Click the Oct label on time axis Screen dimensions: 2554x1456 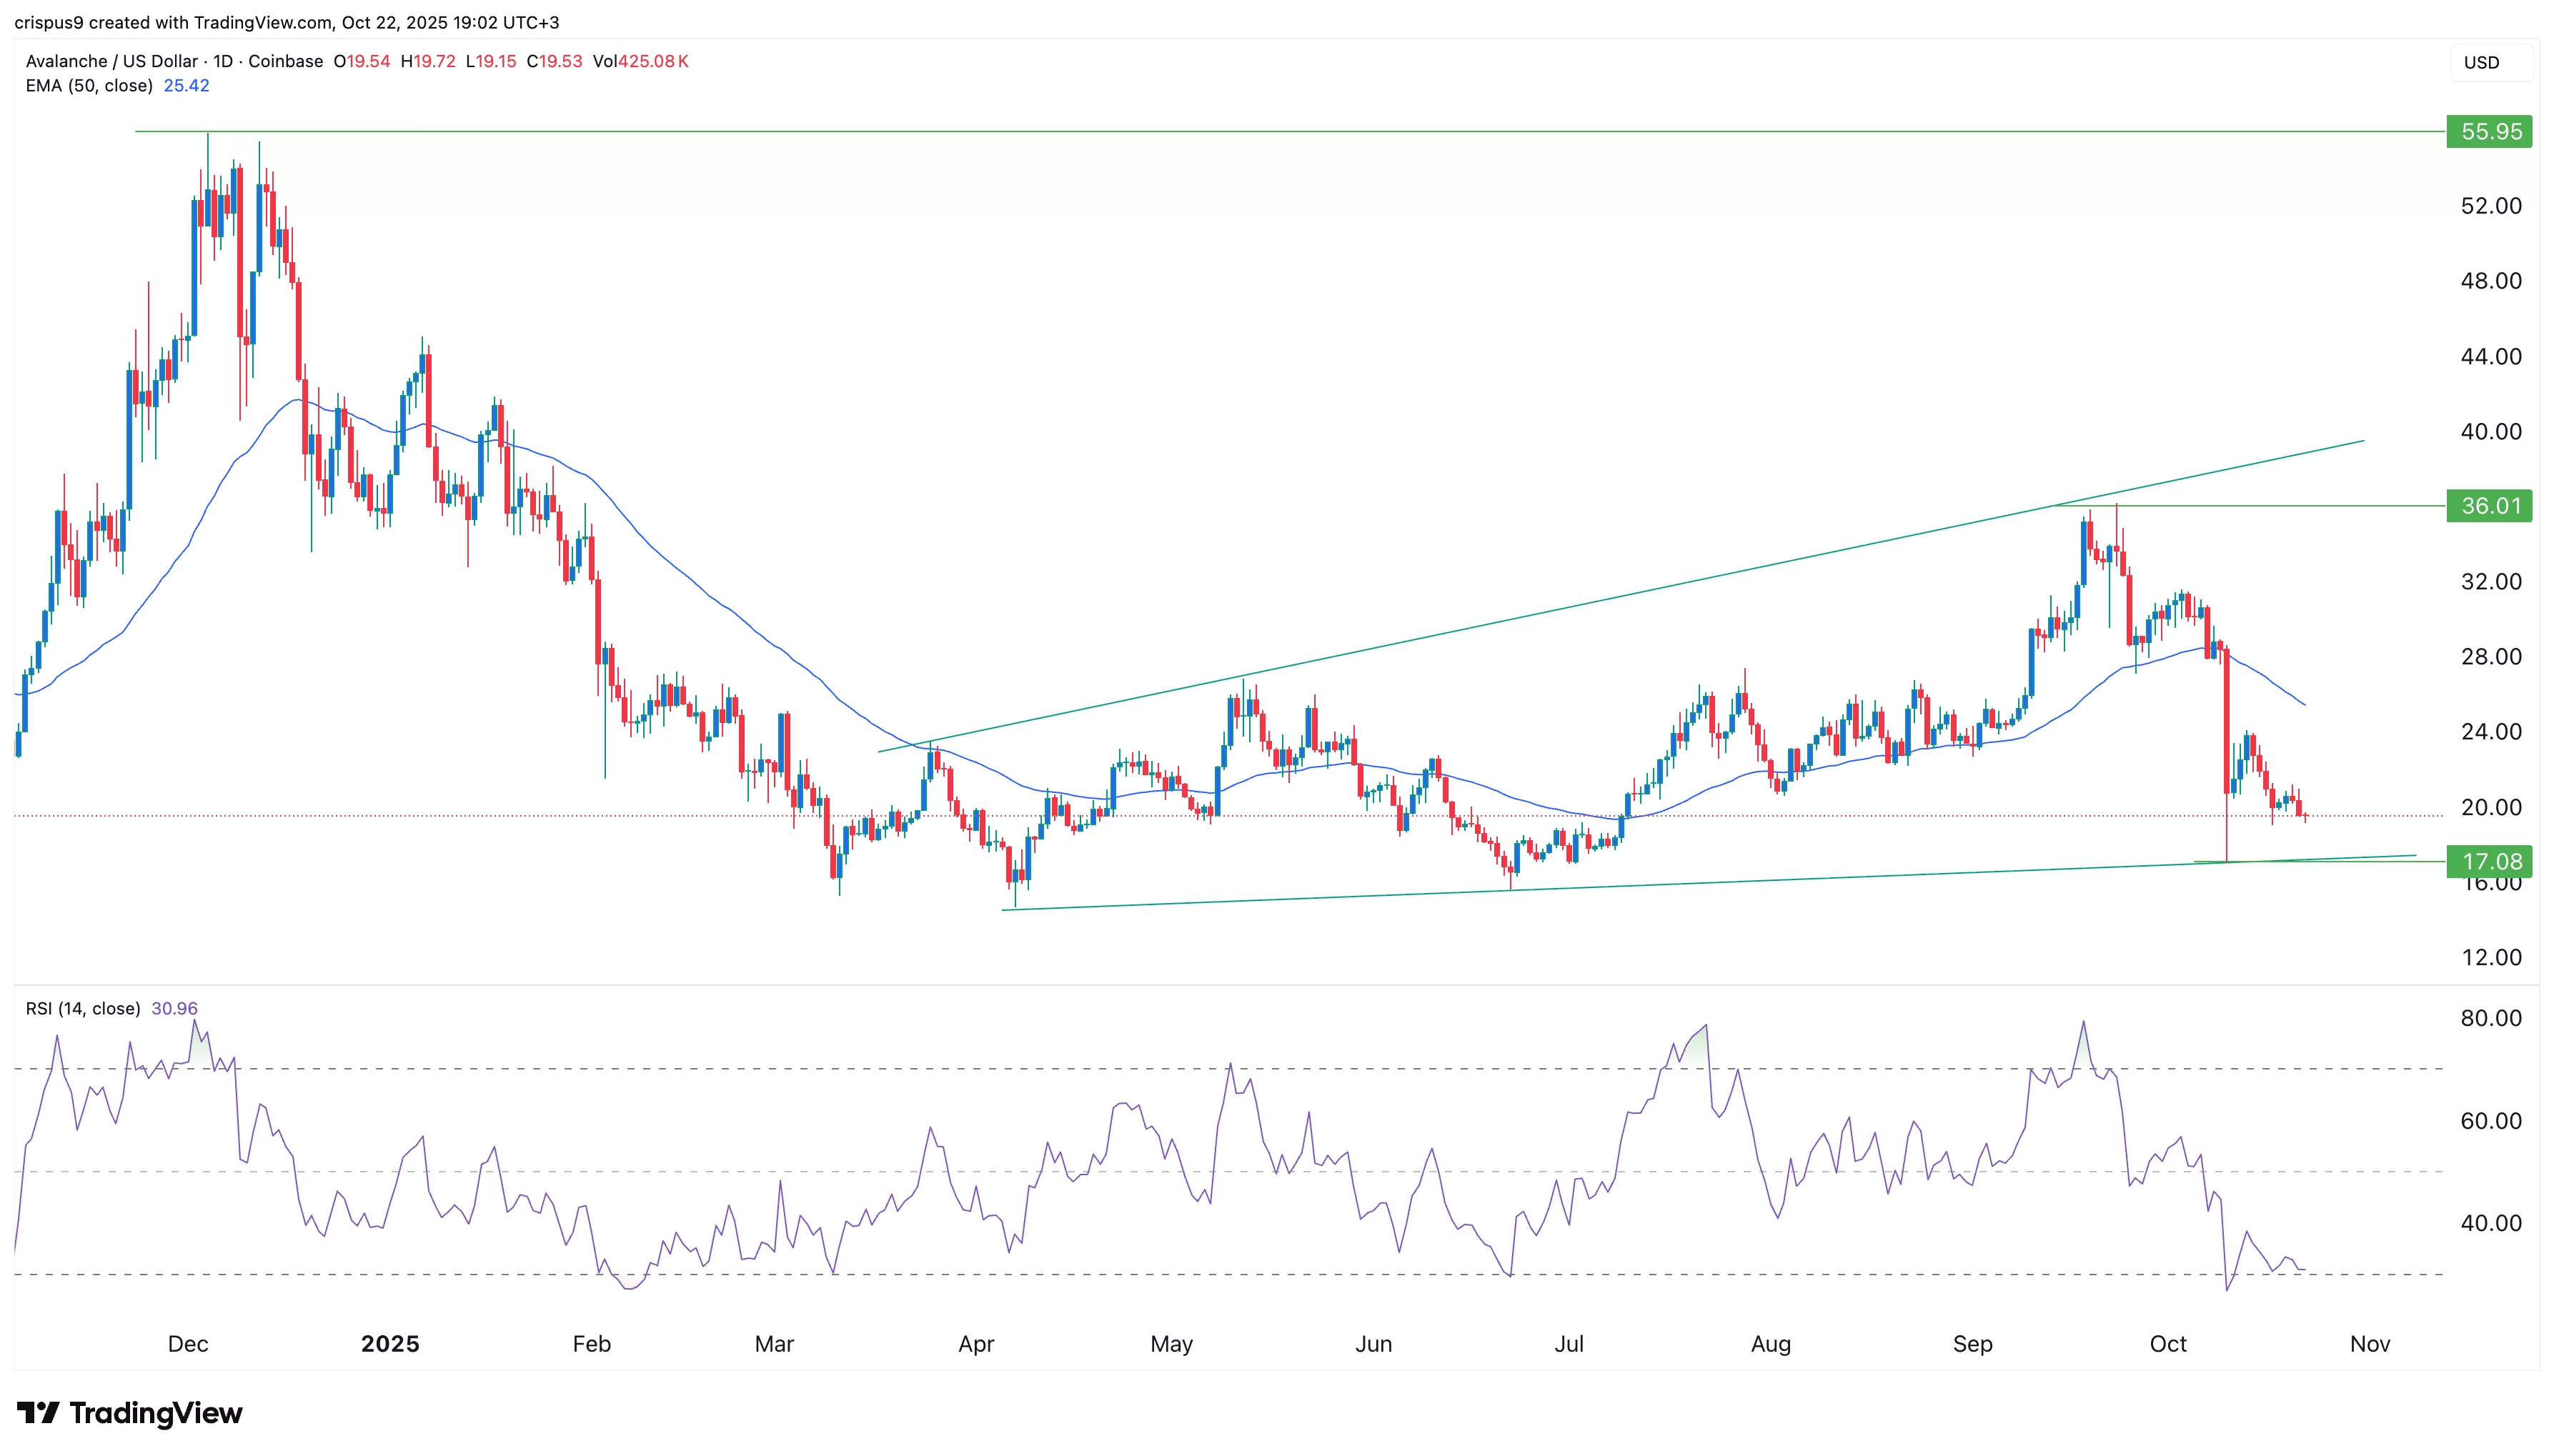coord(2168,1344)
